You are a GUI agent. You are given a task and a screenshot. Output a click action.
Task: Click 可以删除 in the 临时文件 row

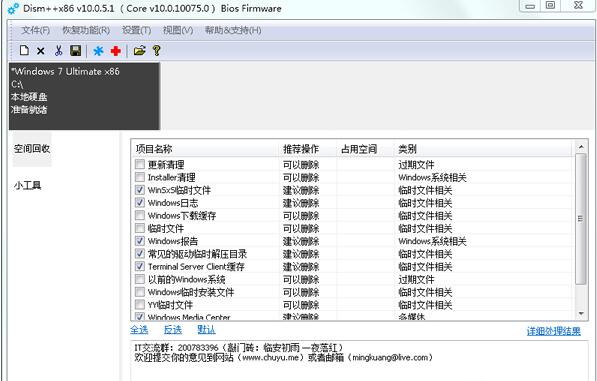point(301,228)
